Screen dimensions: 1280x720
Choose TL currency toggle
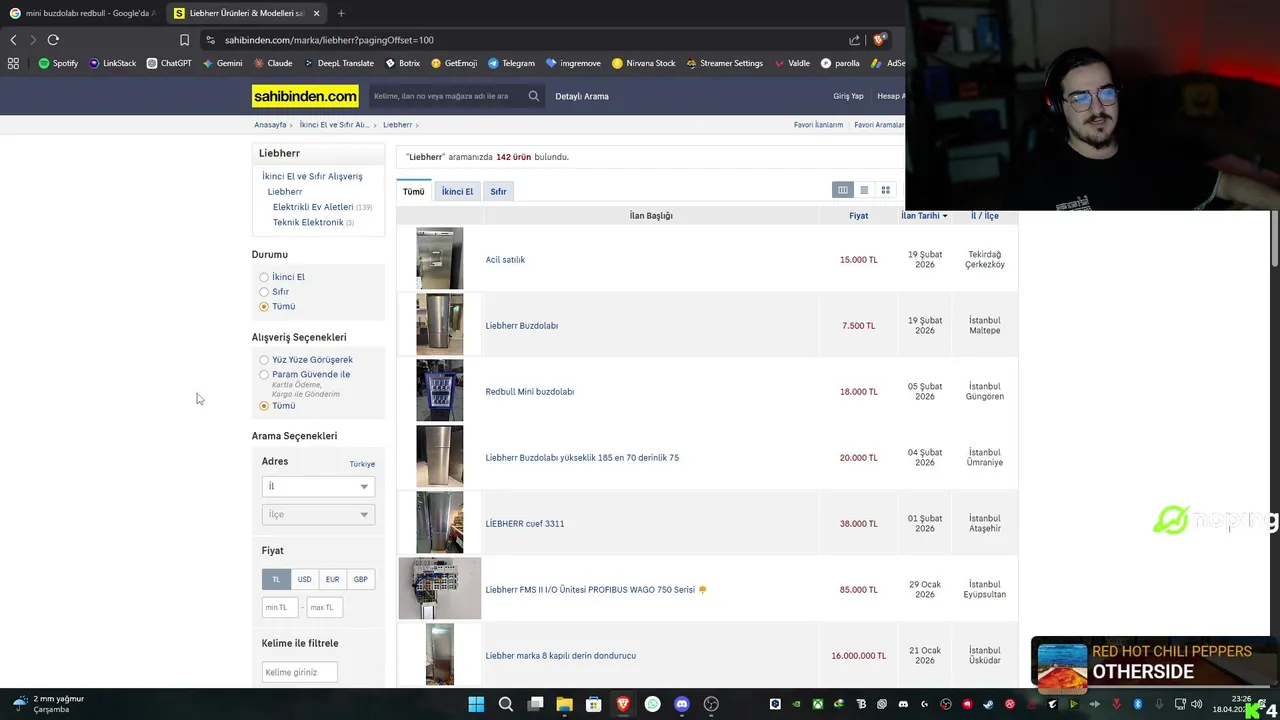point(276,579)
